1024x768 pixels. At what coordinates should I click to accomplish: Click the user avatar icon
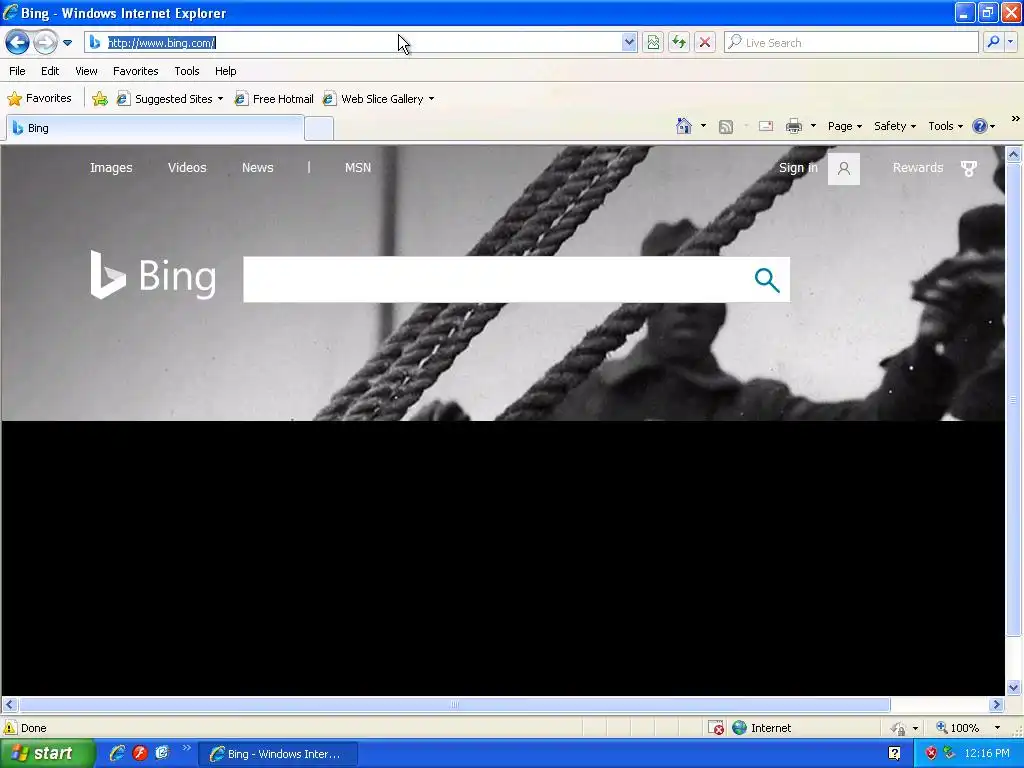[844, 168]
